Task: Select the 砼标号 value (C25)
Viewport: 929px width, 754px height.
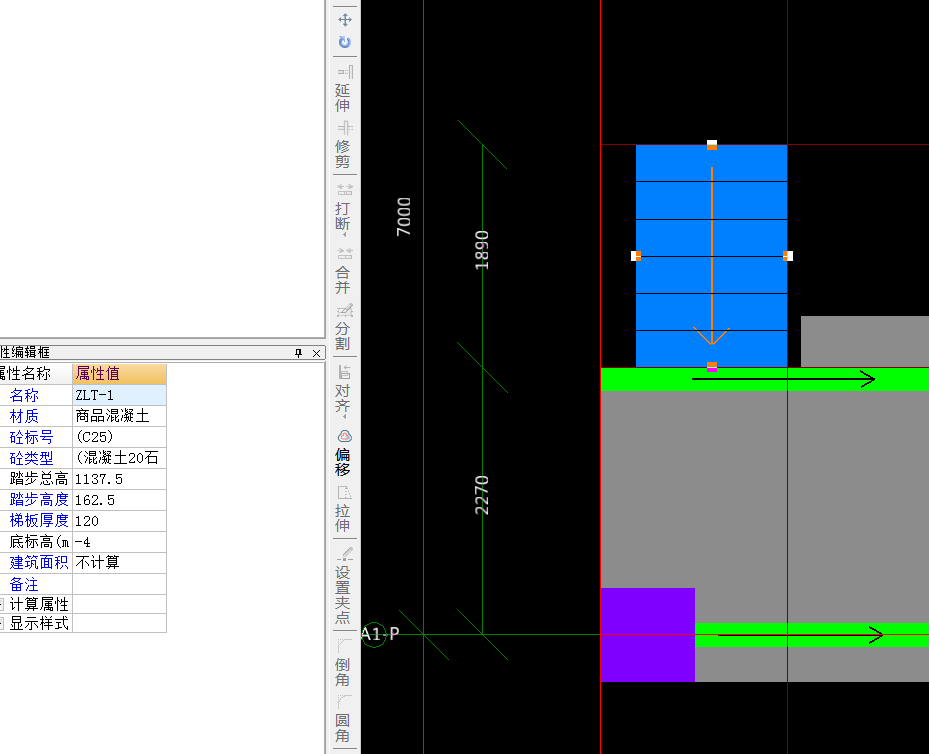Action: coord(119,437)
